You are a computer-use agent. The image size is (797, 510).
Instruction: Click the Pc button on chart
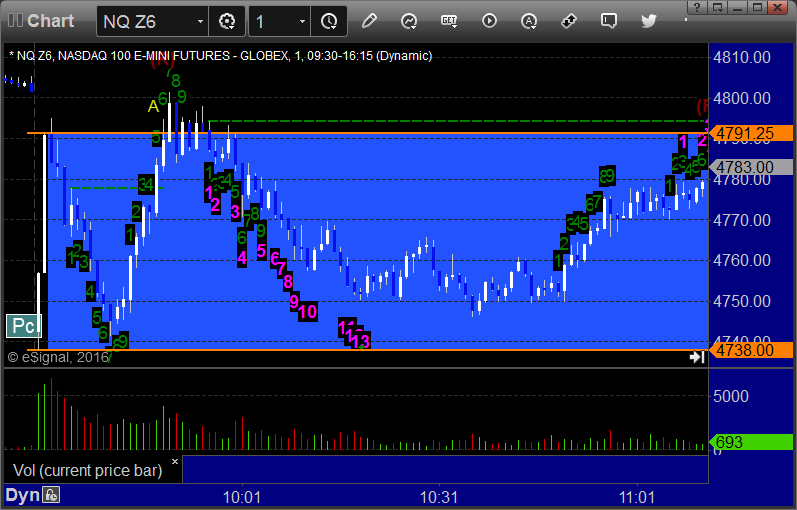pyautogui.click(x=23, y=326)
